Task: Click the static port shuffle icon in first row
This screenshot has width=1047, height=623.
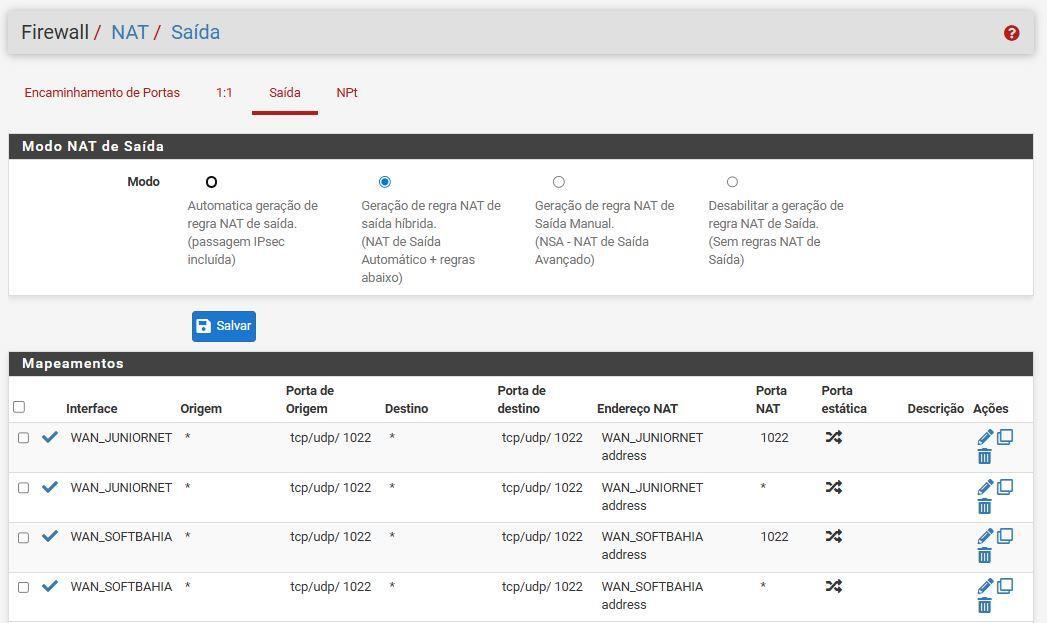Action: (x=833, y=437)
